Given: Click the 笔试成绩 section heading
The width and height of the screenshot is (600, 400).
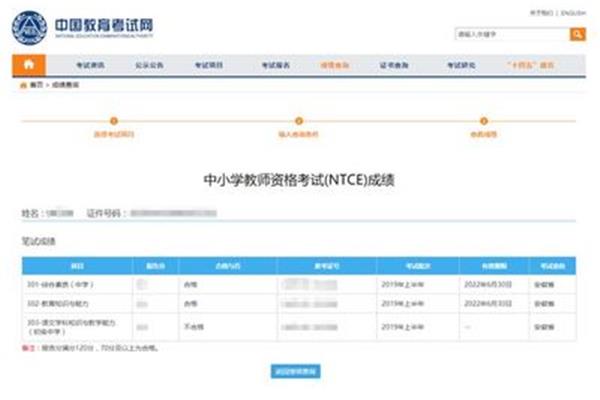Looking at the screenshot, I should pos(39,241).
